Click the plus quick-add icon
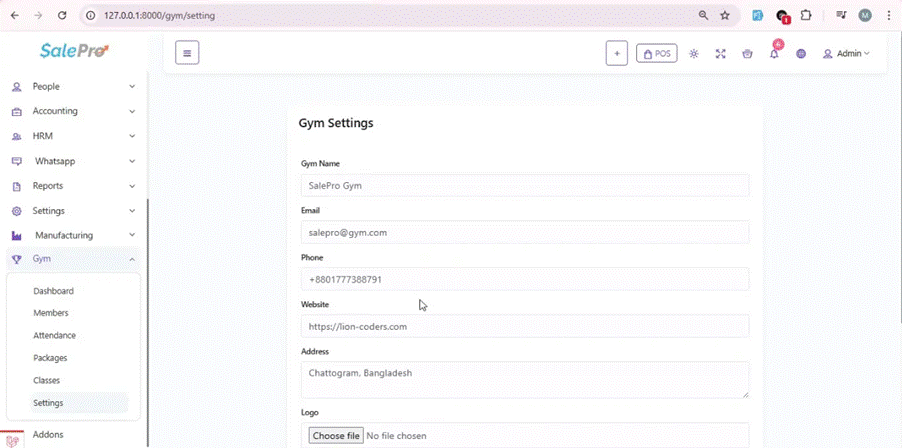902x448 pixels. 617,54
